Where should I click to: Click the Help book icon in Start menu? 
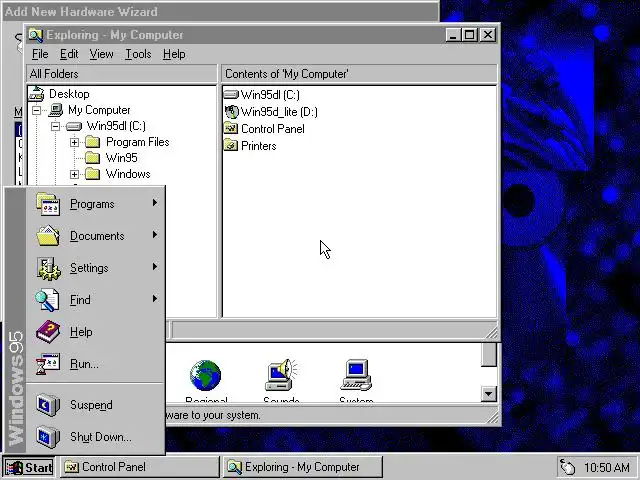[x=48, y=332]
